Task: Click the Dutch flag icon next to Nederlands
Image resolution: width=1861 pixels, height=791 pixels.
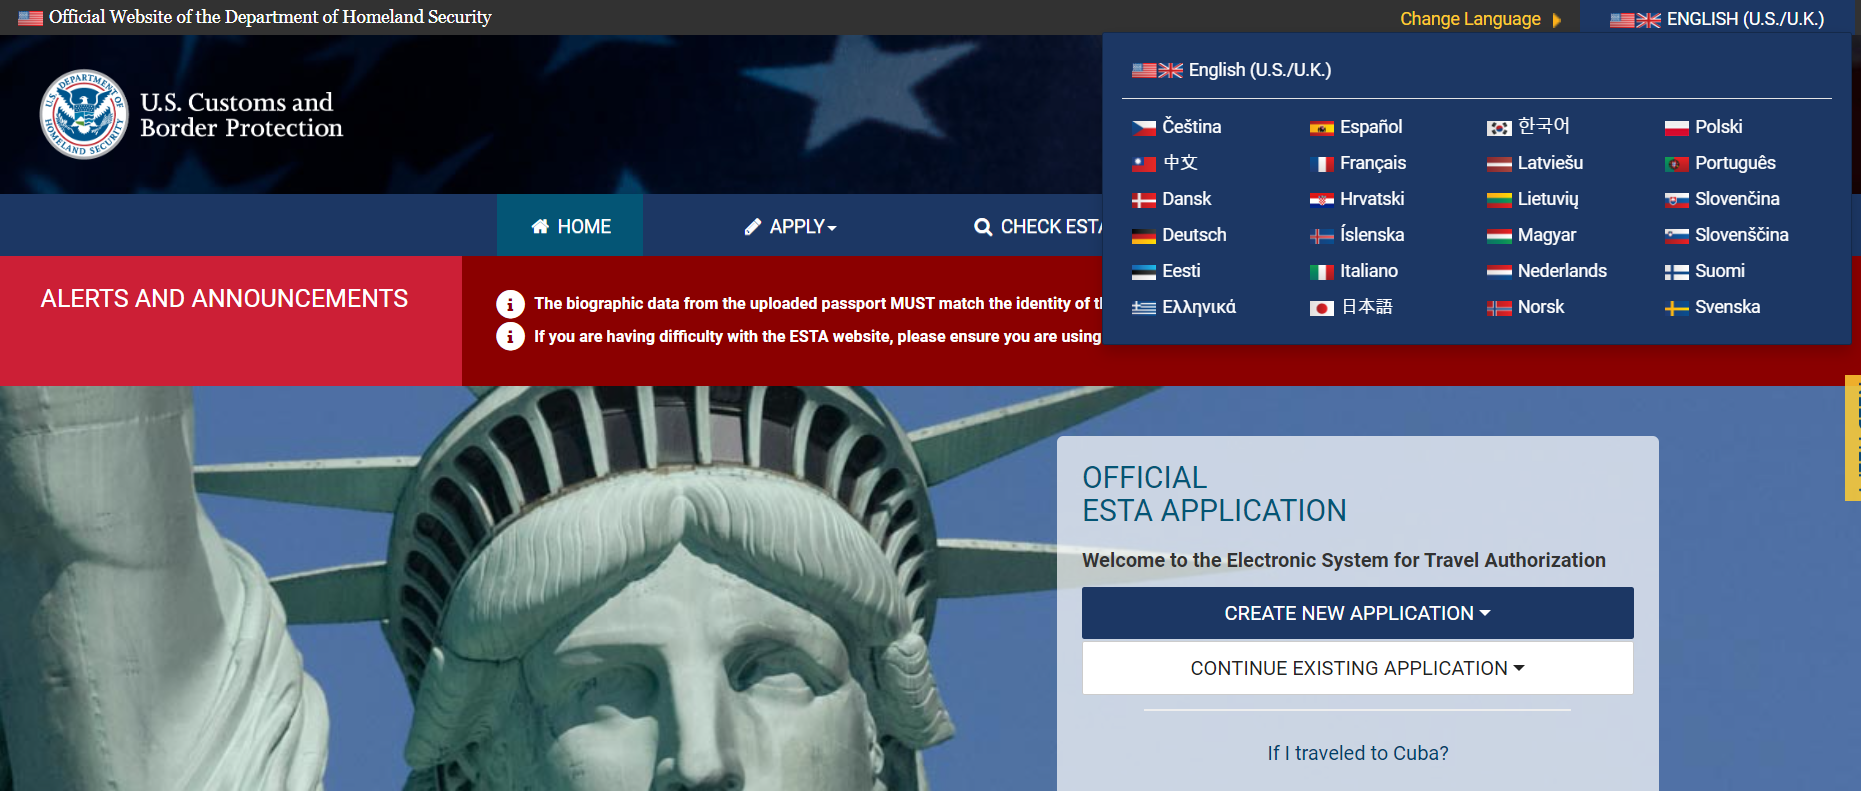Action: pos(1499,272)
